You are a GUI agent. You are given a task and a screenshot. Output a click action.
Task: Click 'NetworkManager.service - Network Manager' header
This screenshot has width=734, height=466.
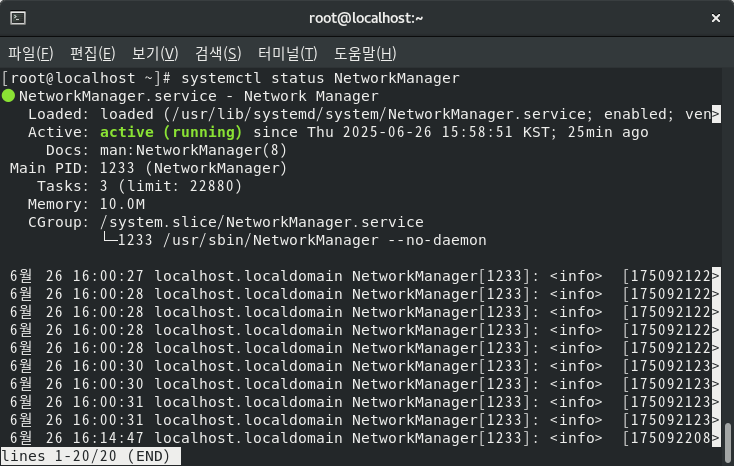pyautogui.click(x=198, y=96)
